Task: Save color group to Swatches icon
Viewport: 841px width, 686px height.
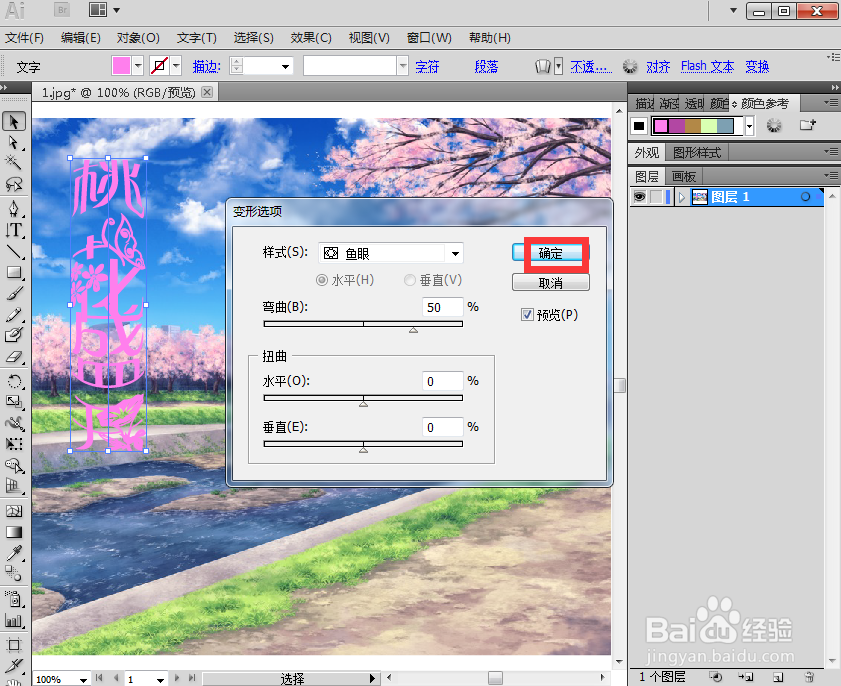Action: pos(807,126)
